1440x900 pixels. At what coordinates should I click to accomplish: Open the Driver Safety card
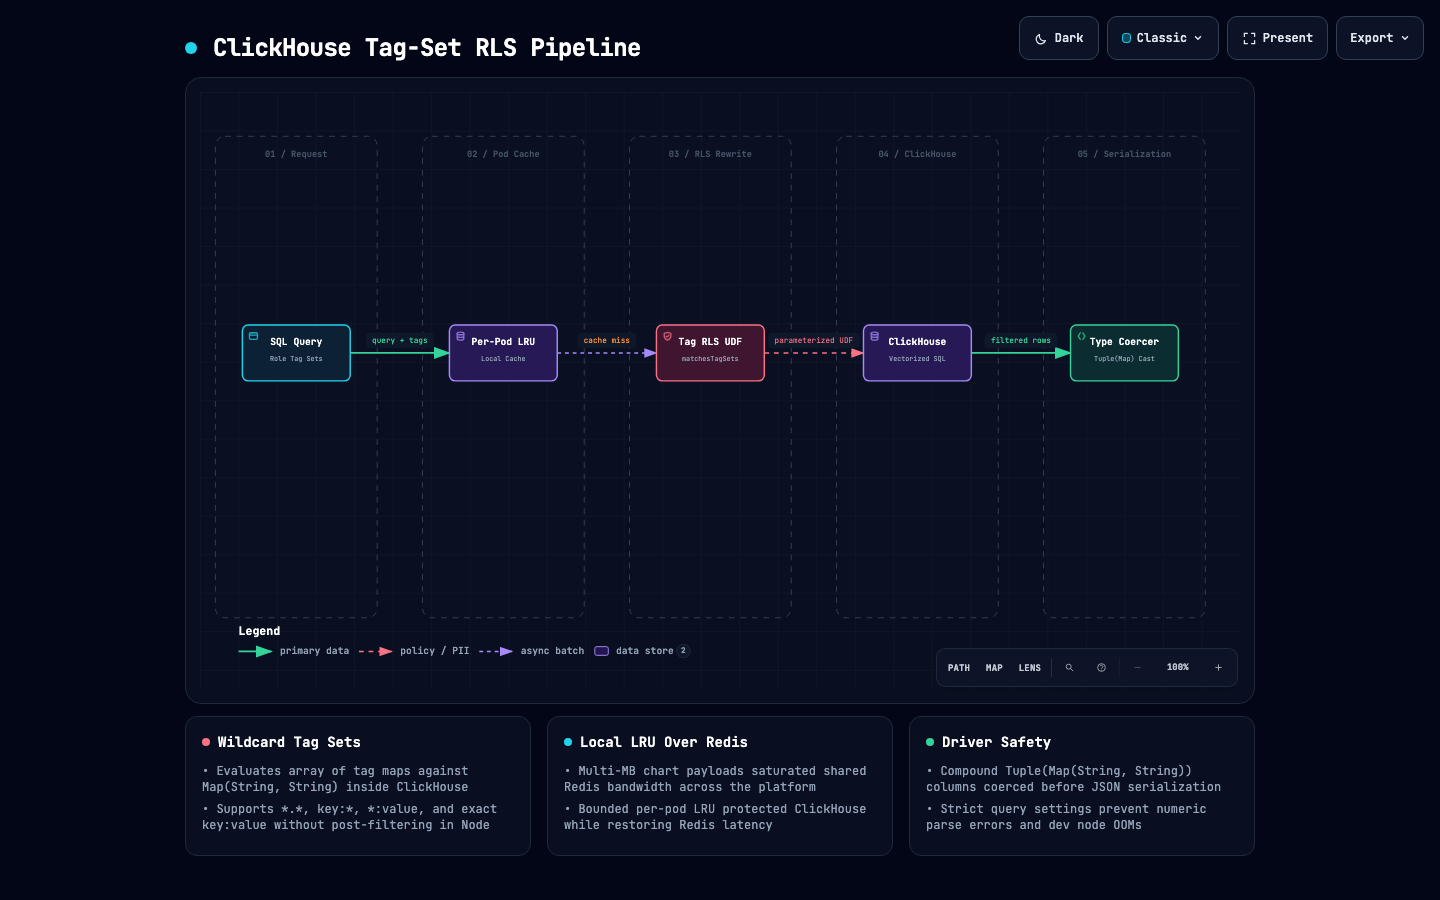coord(1082,786)
